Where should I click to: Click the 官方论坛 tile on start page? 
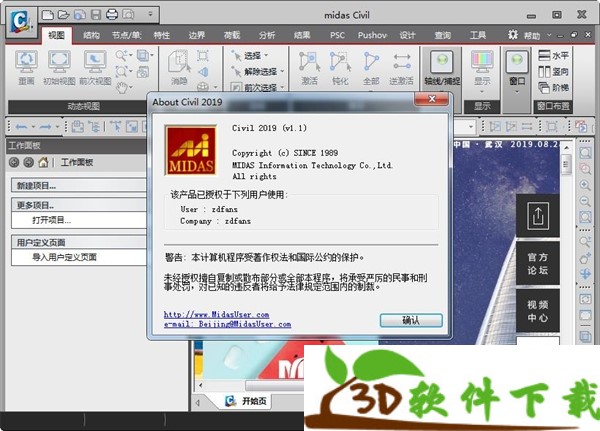click(x=538, y=263)
